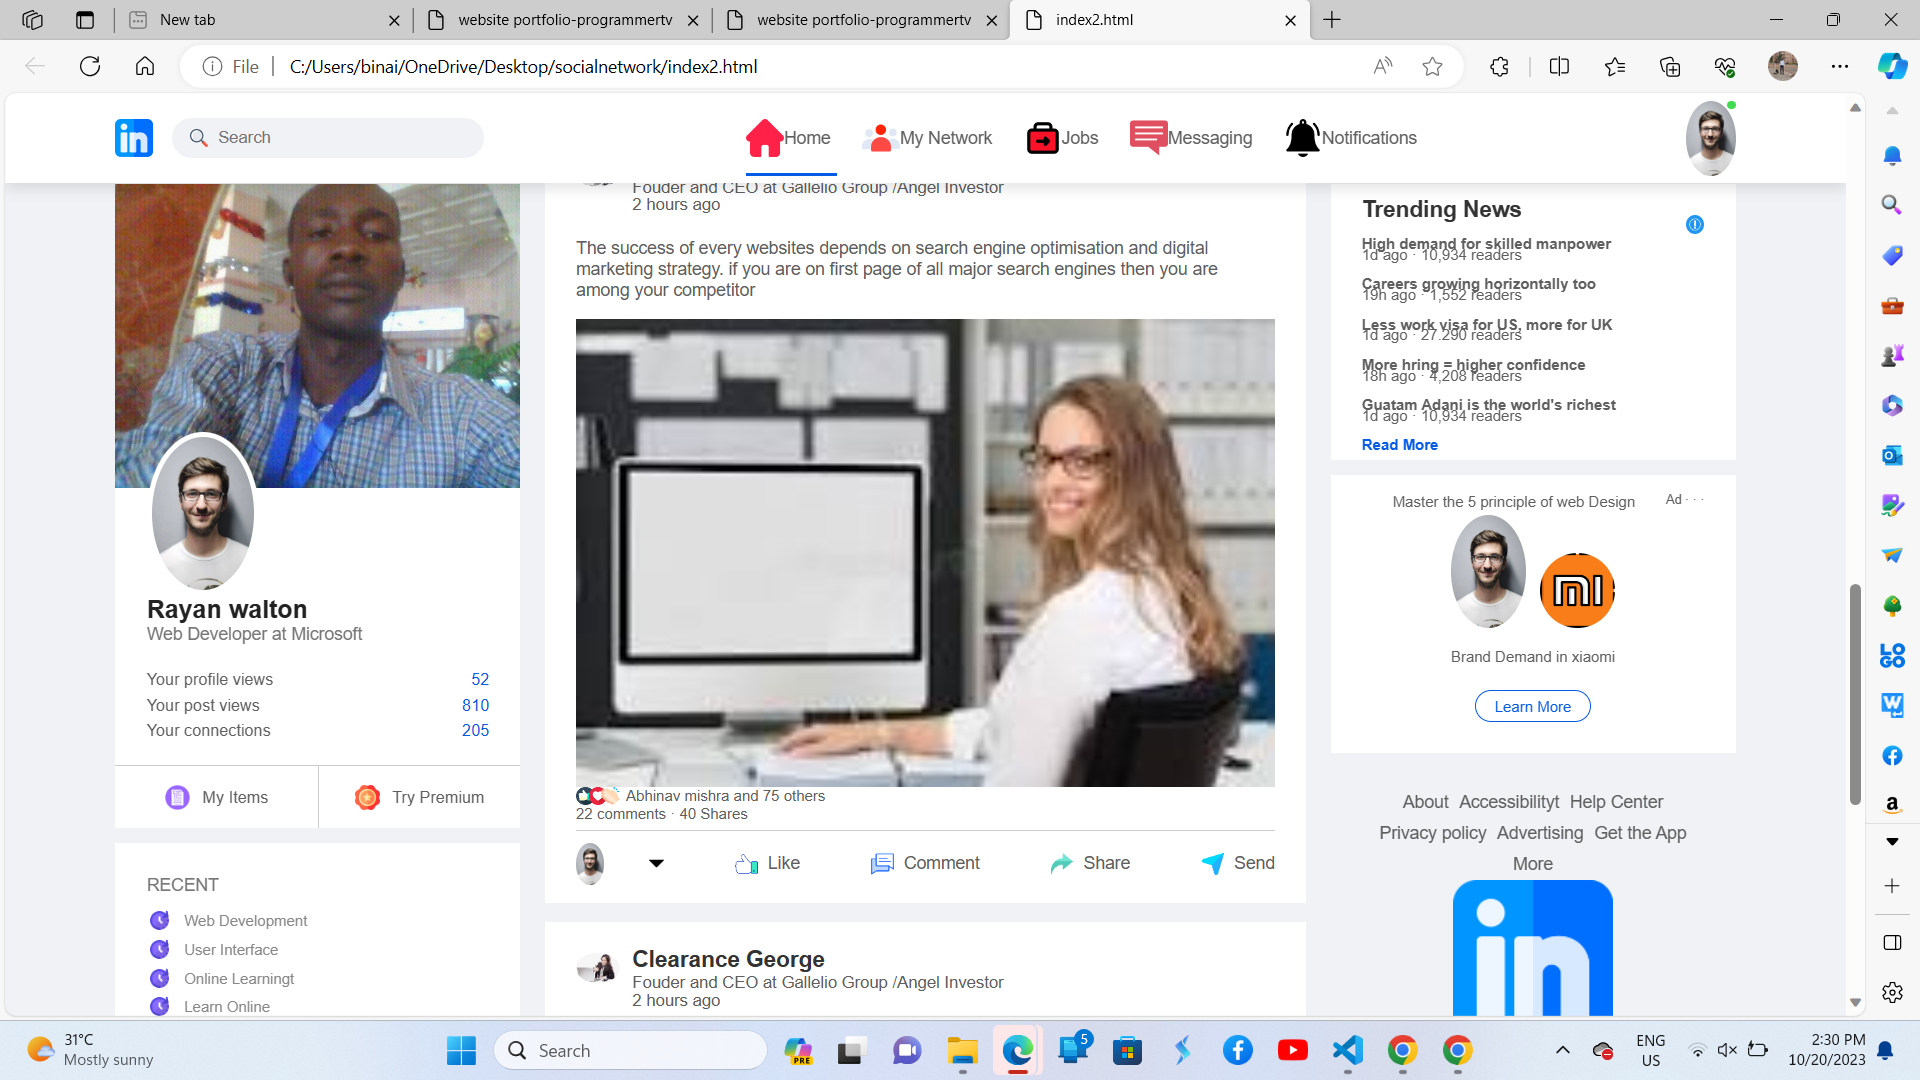Click the Read More trending news link

[x=1399, y=445]
